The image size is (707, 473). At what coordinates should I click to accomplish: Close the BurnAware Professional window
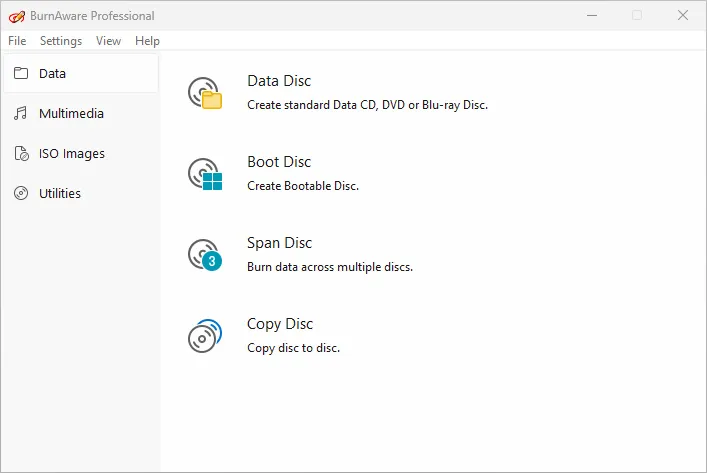pos(683,16)
